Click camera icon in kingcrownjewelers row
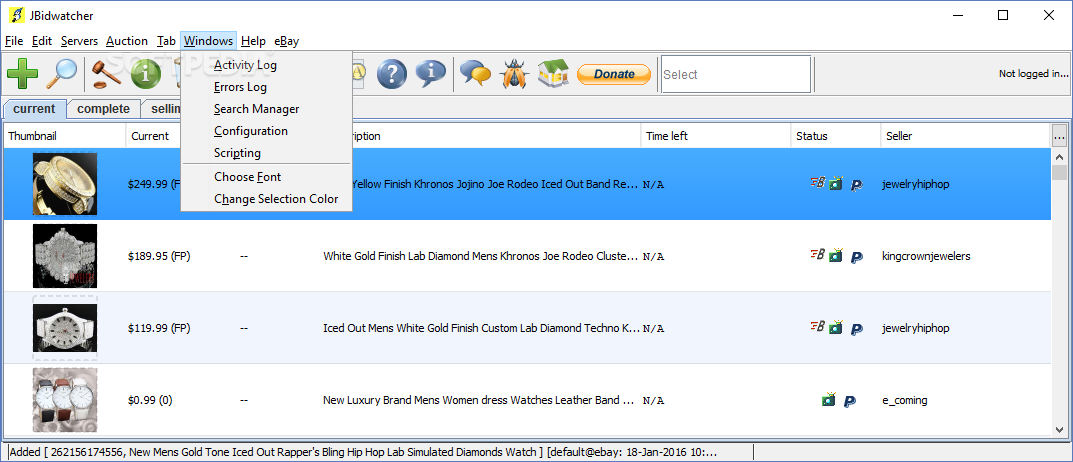Screen dimensions: 1073x462 [836, 255]
